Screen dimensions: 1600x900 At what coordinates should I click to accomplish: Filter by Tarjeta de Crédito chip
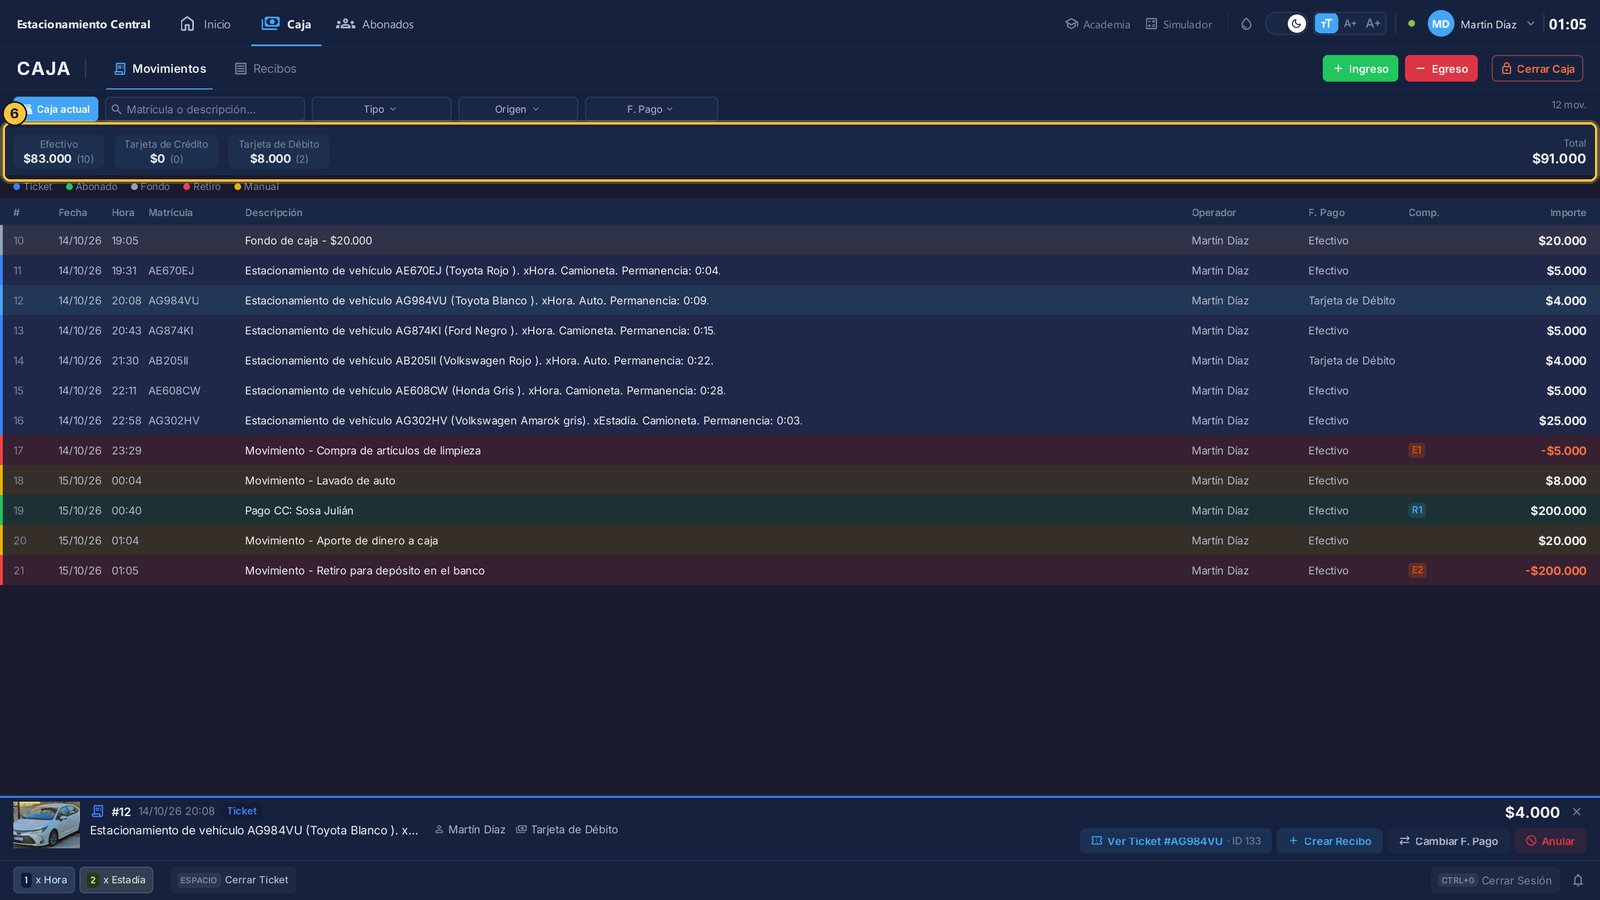click(x=166, y=152)
